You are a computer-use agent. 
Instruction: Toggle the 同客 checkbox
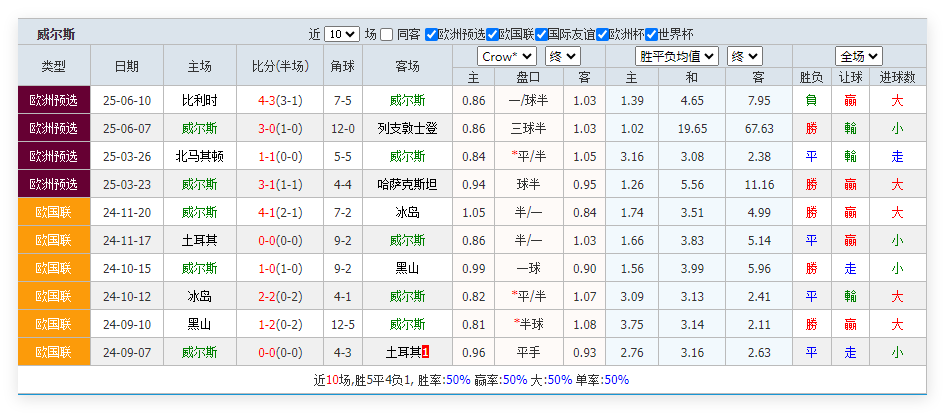387,34
